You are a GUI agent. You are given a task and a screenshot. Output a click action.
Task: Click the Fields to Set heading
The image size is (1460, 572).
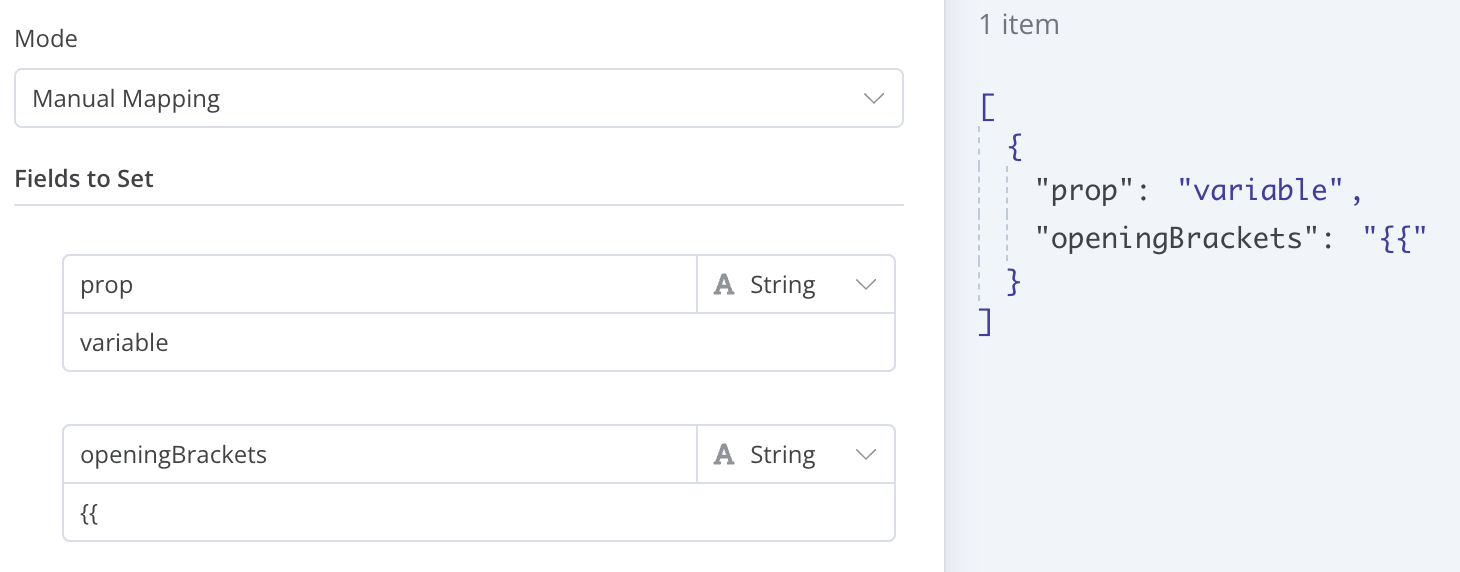[x=84, y=179]
